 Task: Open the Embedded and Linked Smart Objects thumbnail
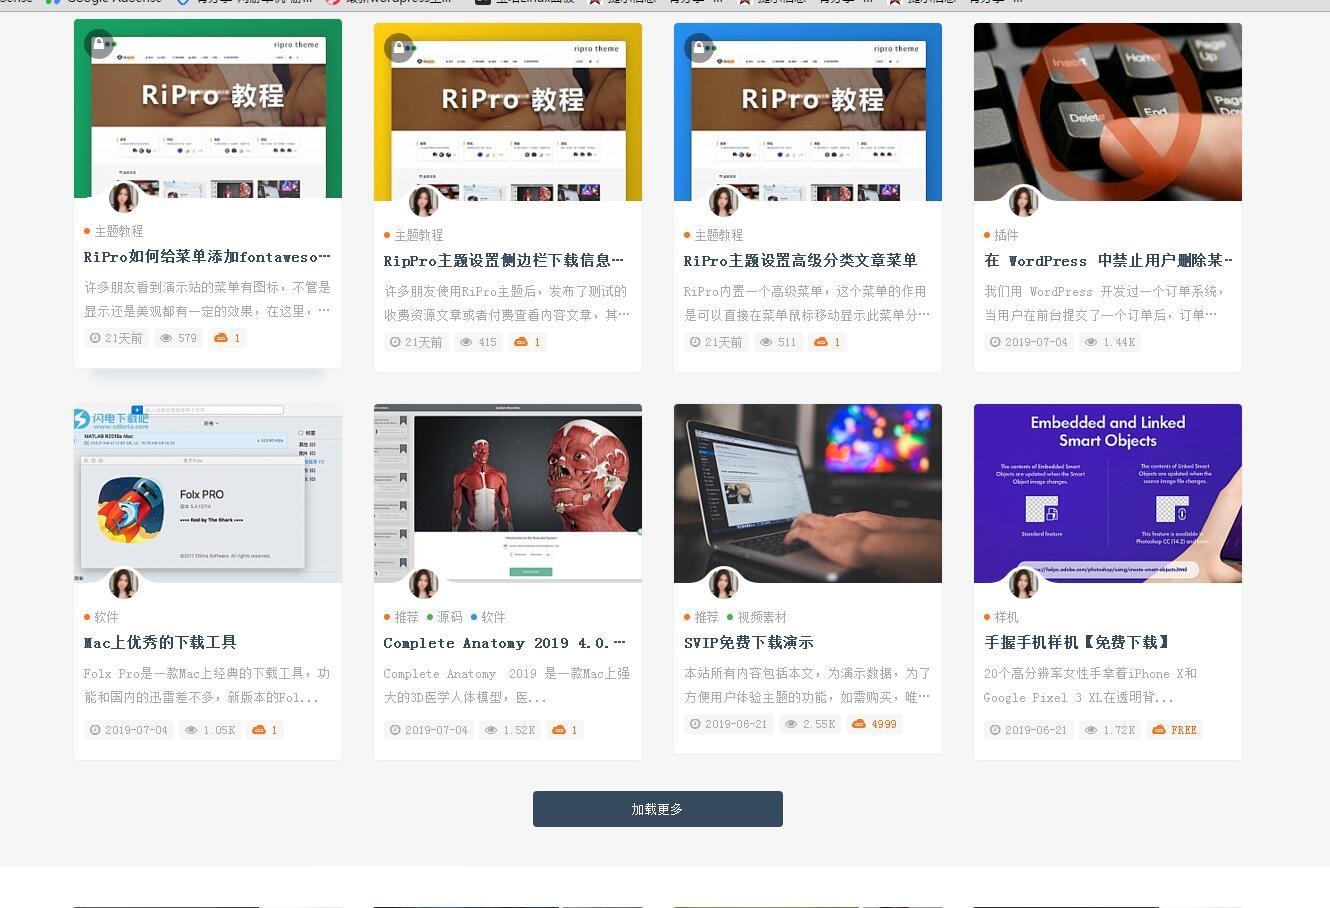pos(1108,493)
